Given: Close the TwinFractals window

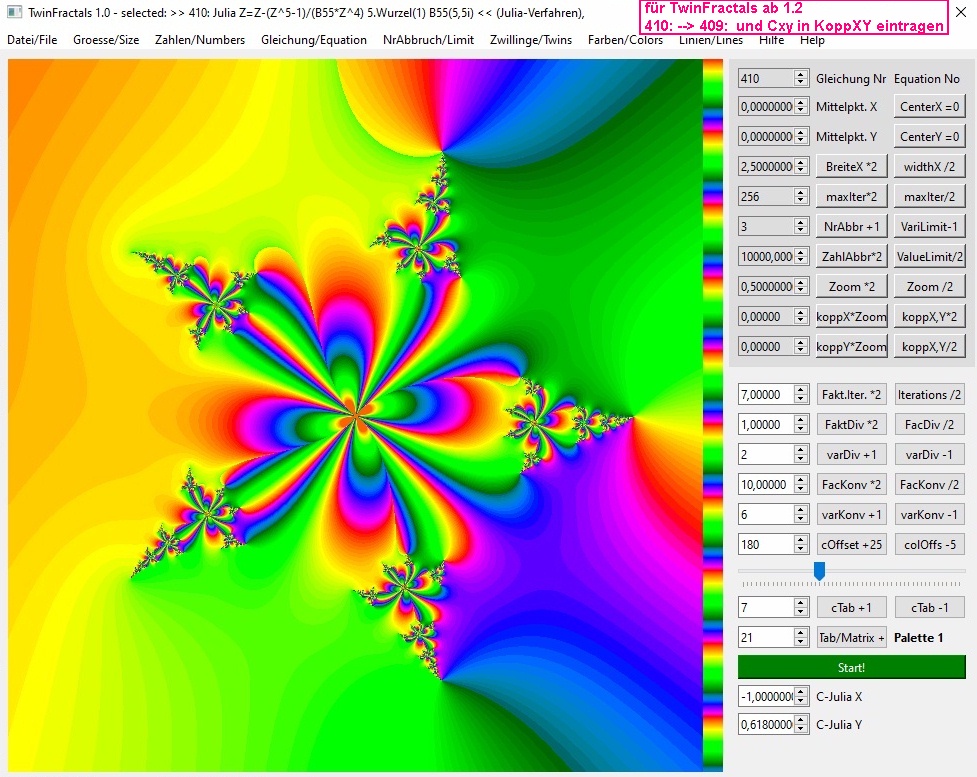Looking at the screenshot, I should (961, 12).
